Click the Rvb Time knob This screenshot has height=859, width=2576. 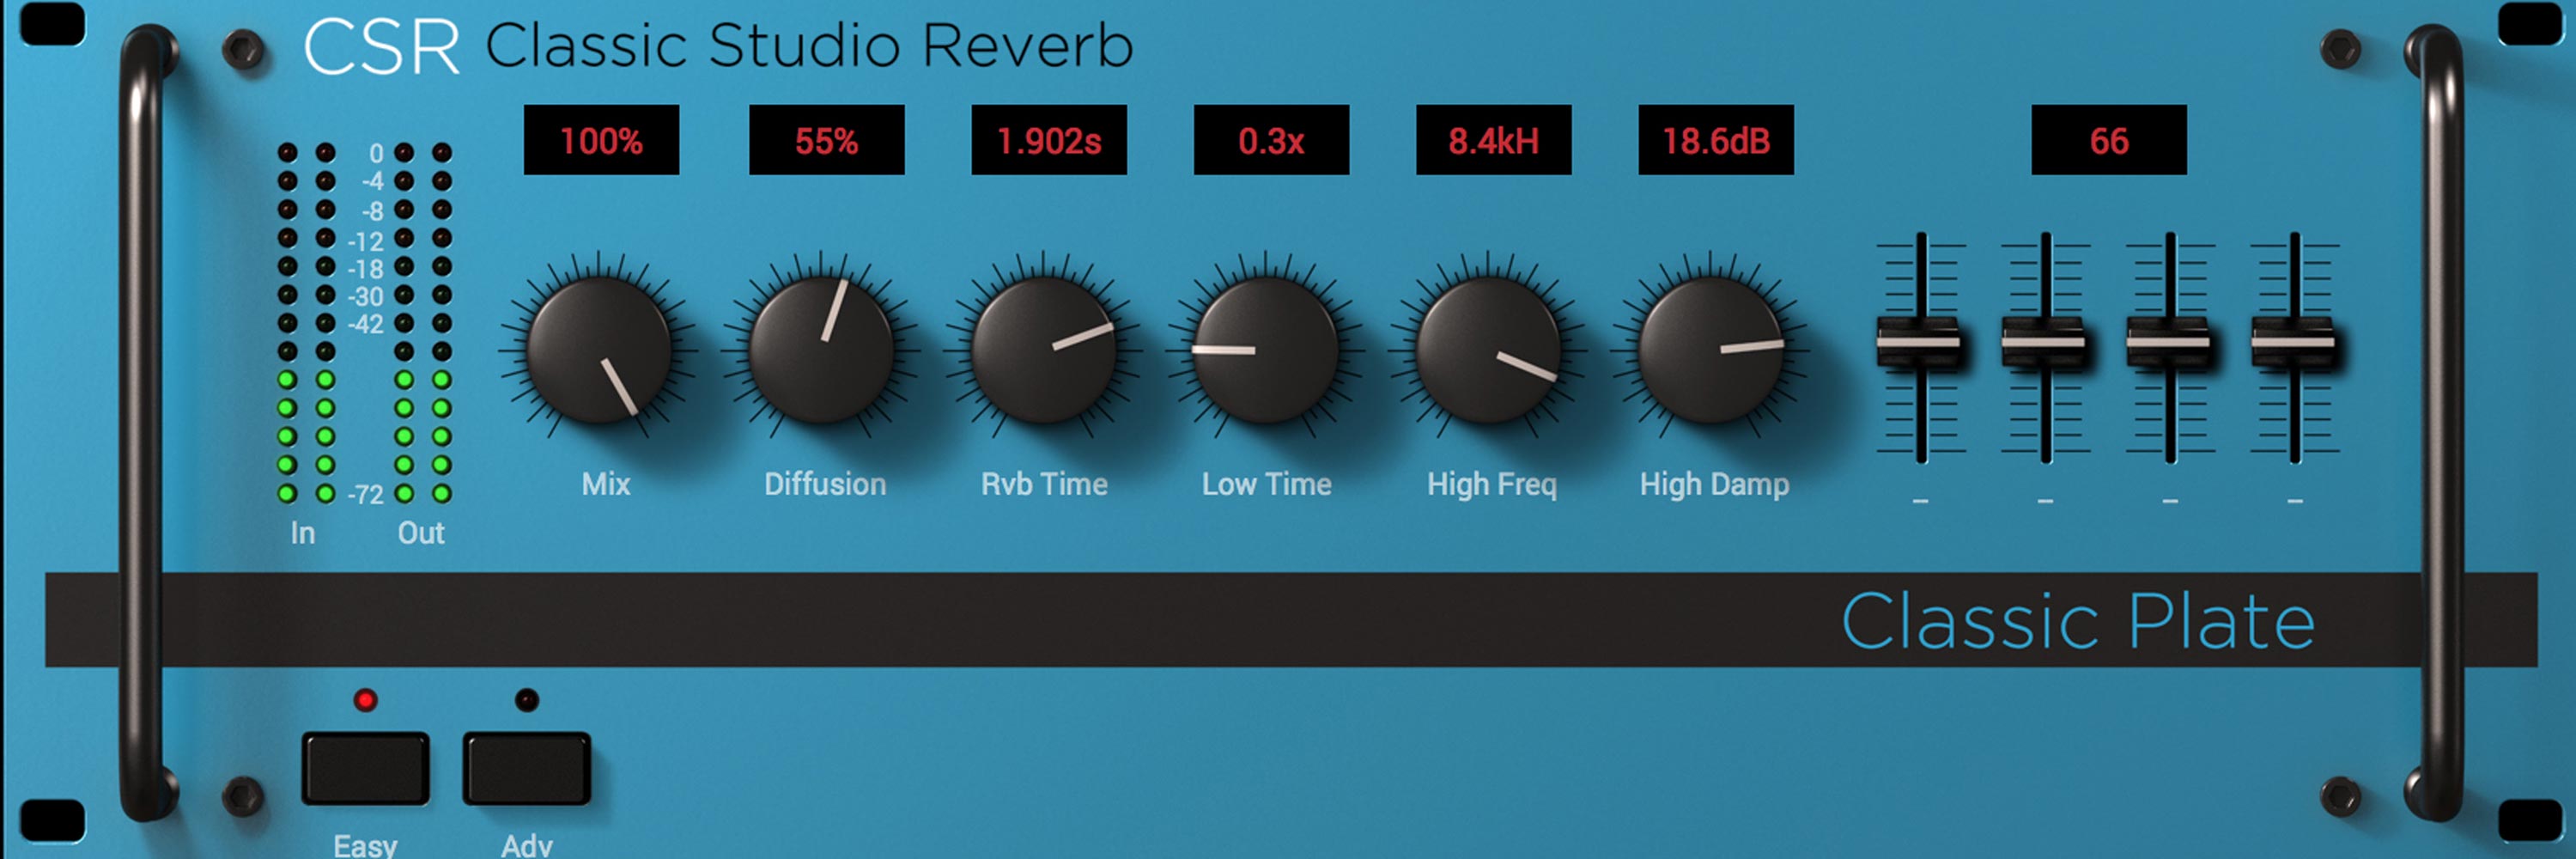coord(1043,350)
